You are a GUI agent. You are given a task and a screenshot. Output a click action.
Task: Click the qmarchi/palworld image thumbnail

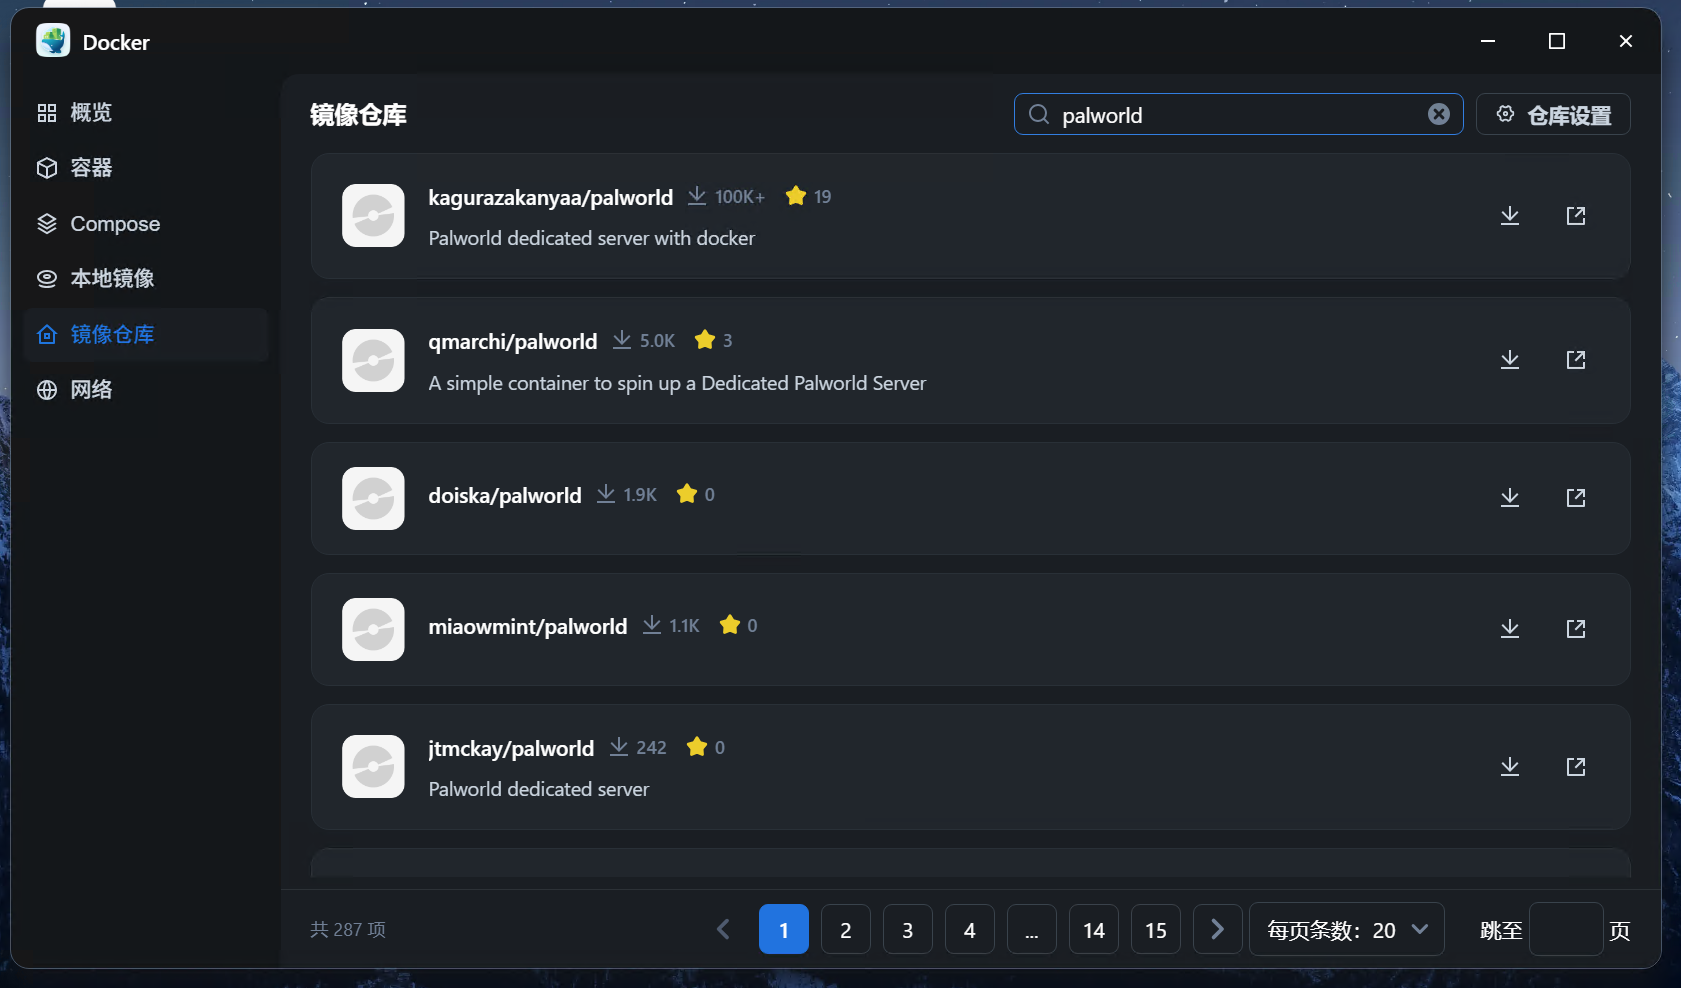[373, 360]
